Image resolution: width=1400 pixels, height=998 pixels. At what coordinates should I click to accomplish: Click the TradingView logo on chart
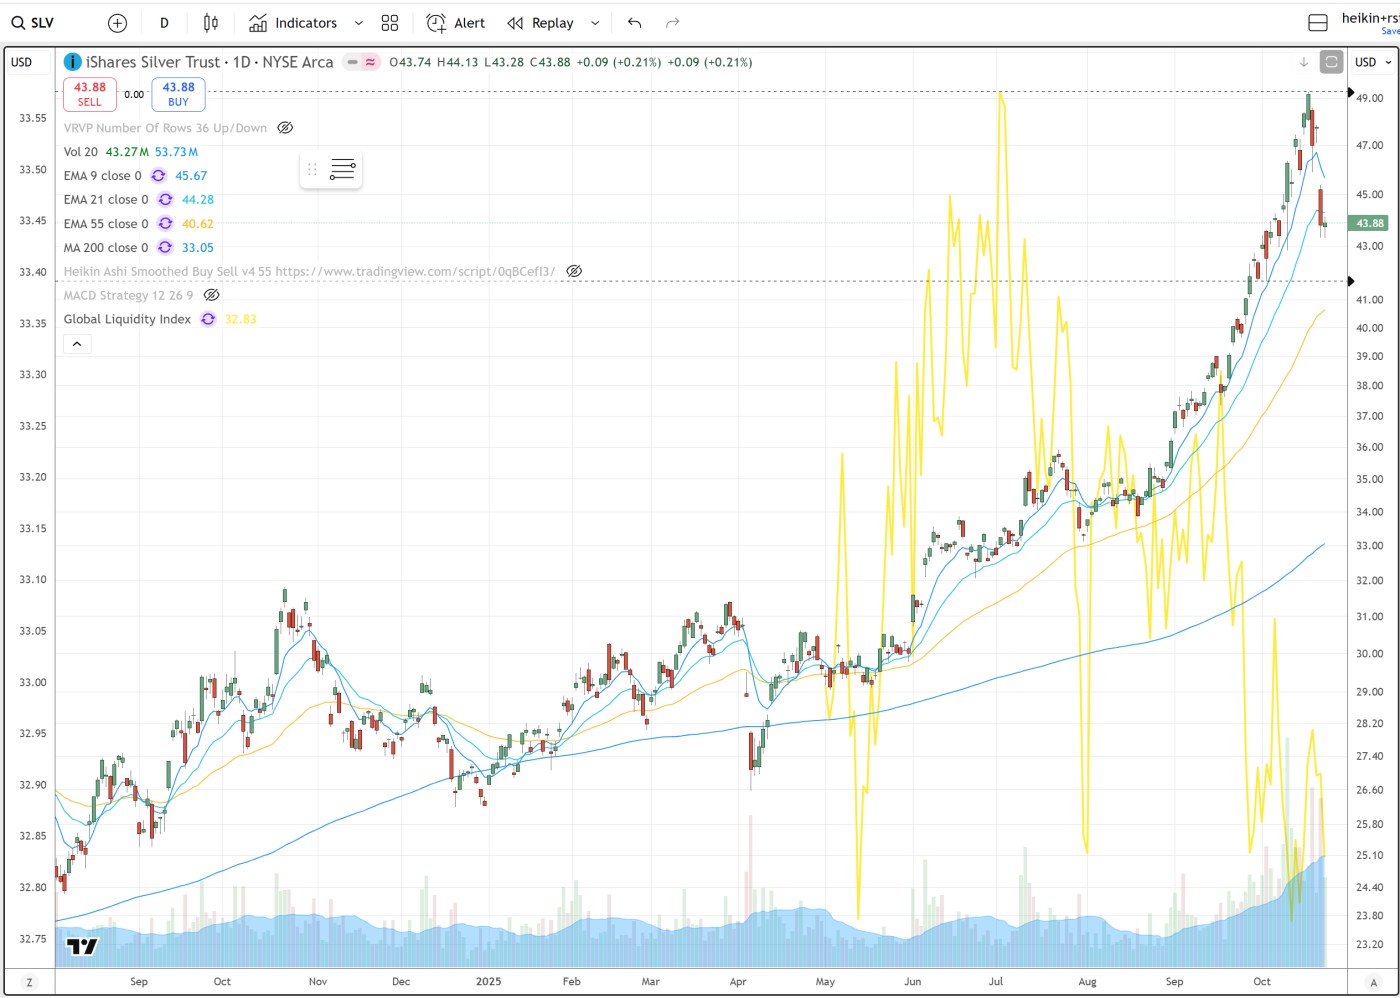[x=82, y=946]
